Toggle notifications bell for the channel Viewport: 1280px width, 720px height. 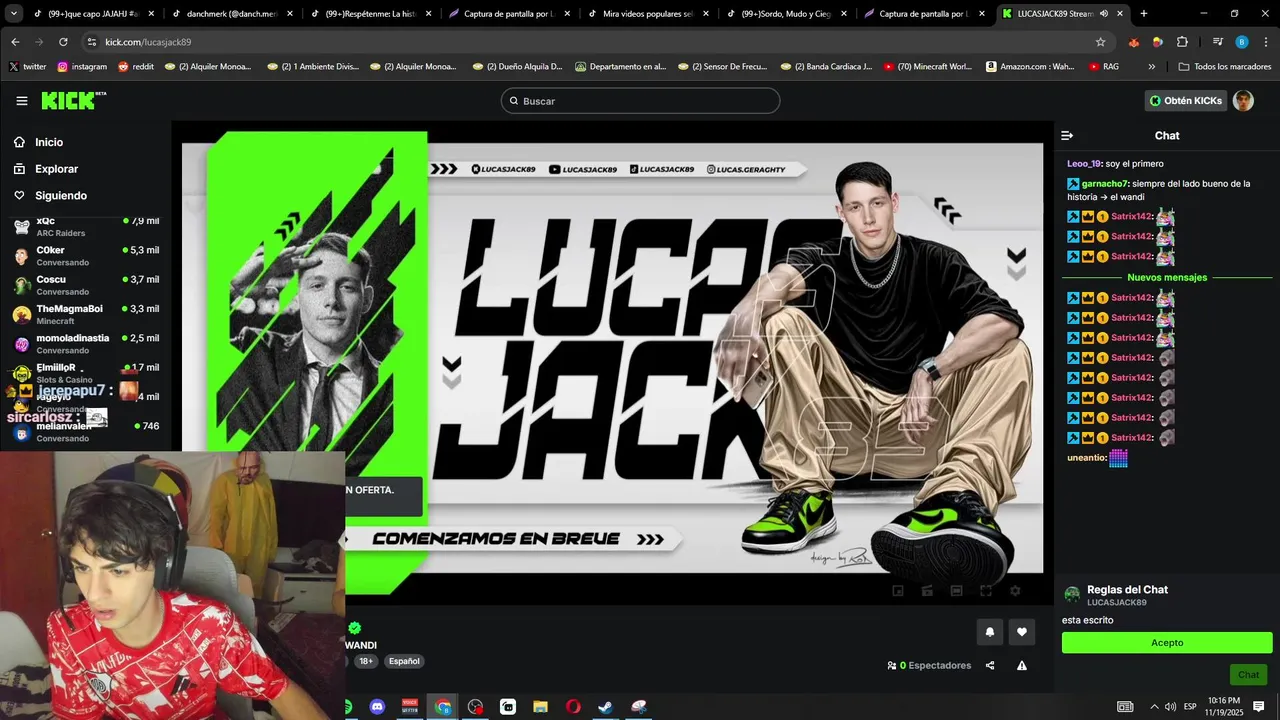tap(990, 631)
